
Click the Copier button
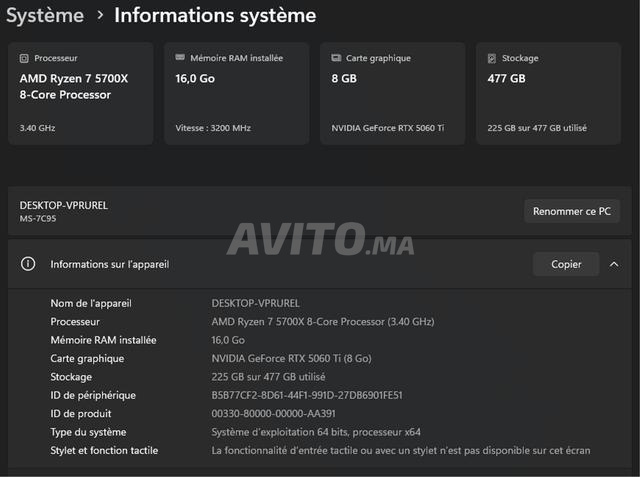coord(566,264)
